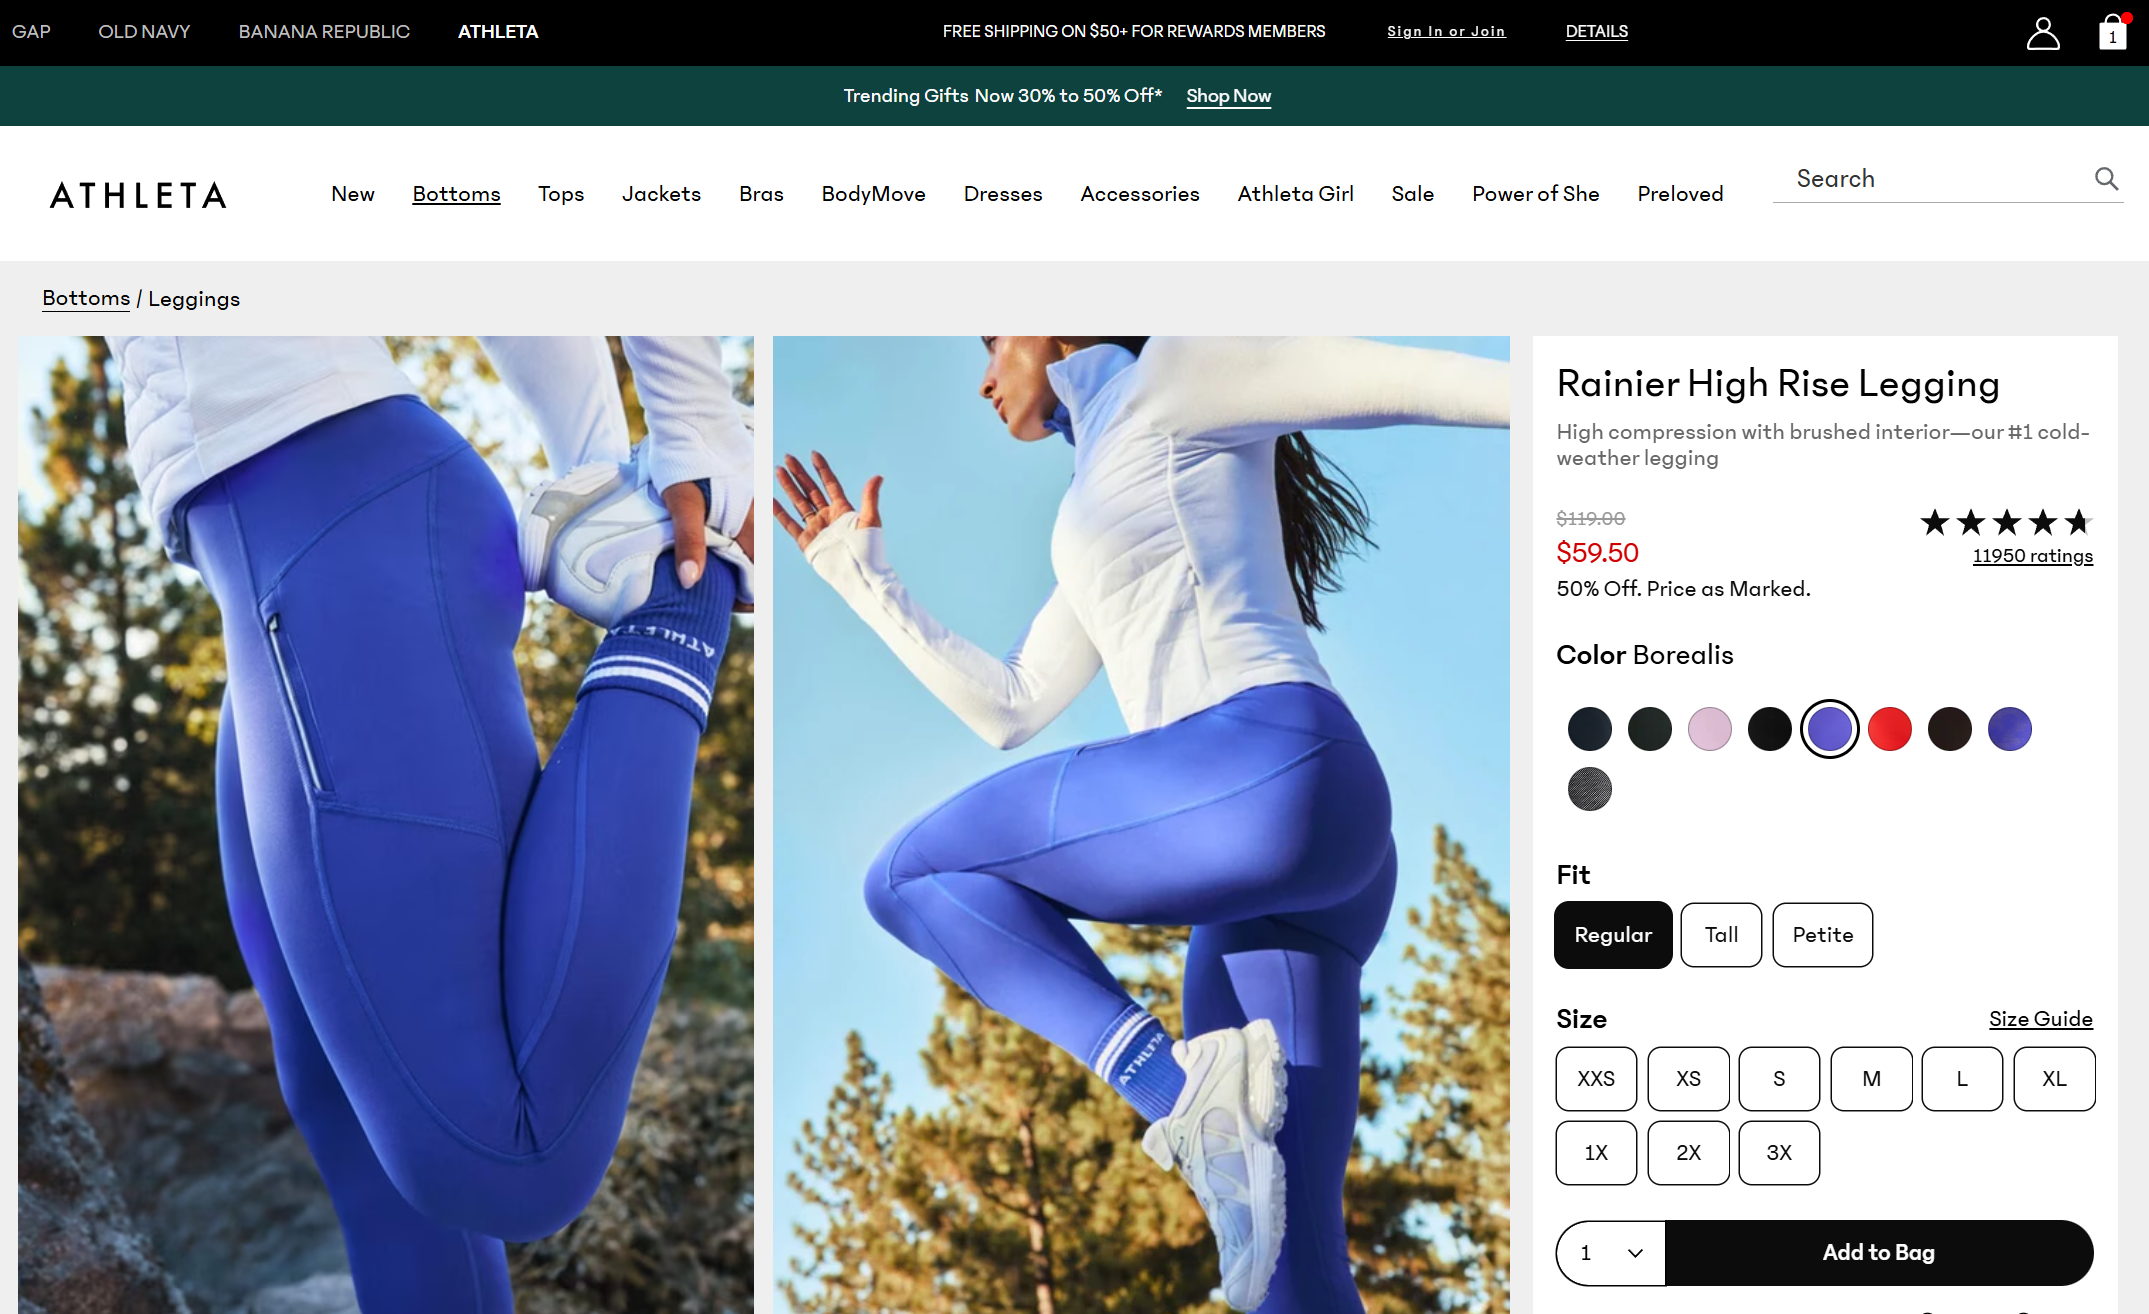Click the search magnifier icon
The width and height of the screenshot is (2149, 1314).
click(2106, 179)
